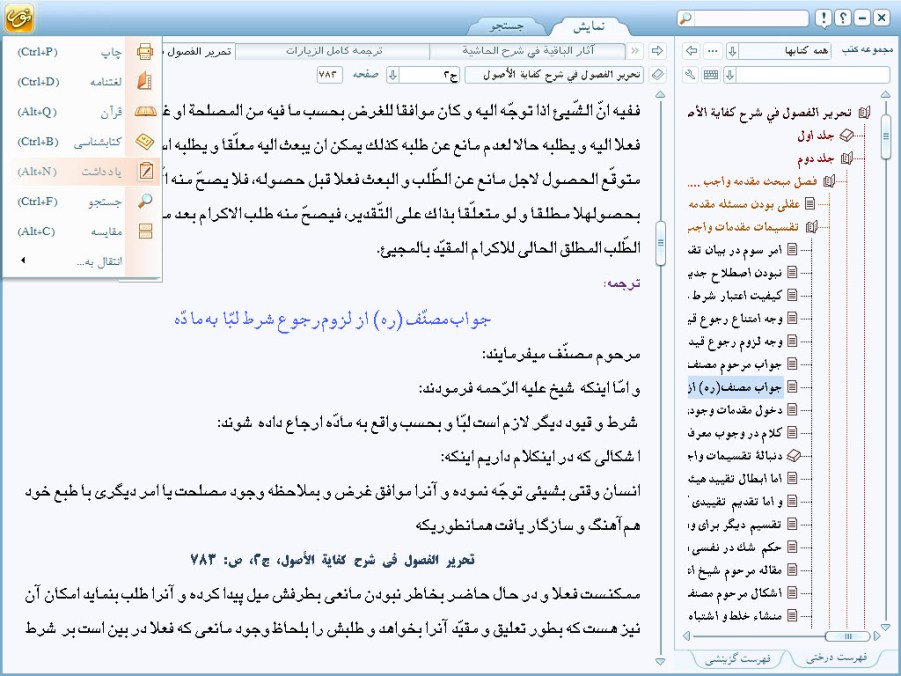This screenshot has height=676, width=901.
Task: Click the double-chevron tabs overflow button
Action: coord(635,51)
